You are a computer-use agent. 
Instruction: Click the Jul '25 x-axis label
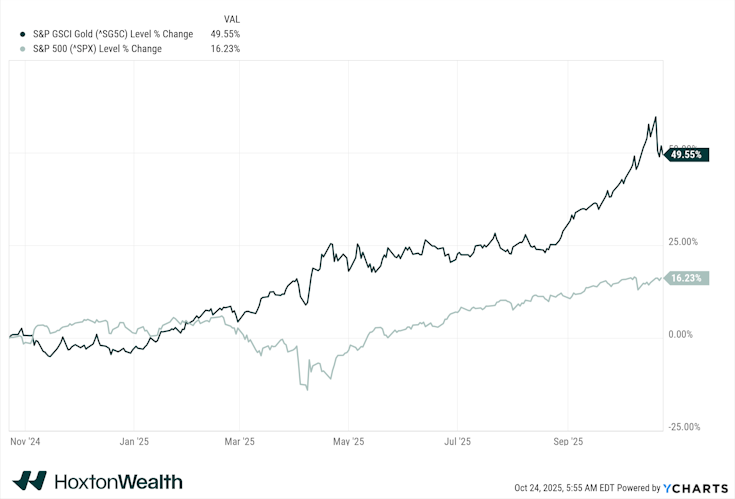[x=457, y=440]
